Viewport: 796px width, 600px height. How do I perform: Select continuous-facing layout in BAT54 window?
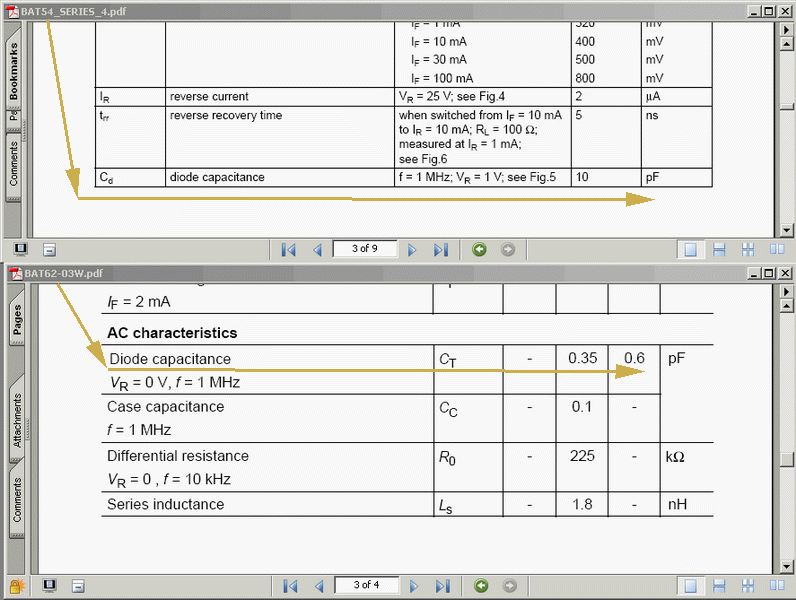748,249
